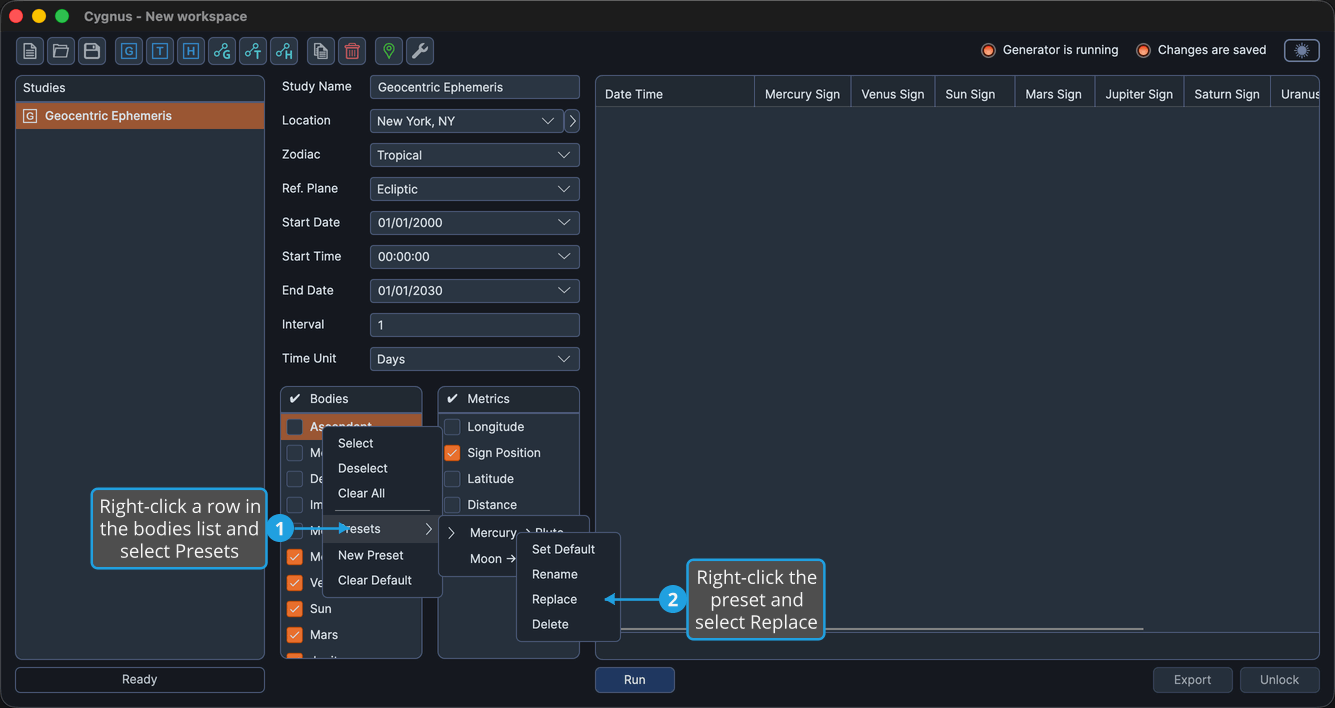Uncheck the Sun body checkbox
This screenshot has height=708, width=1335.
[295, 609]
